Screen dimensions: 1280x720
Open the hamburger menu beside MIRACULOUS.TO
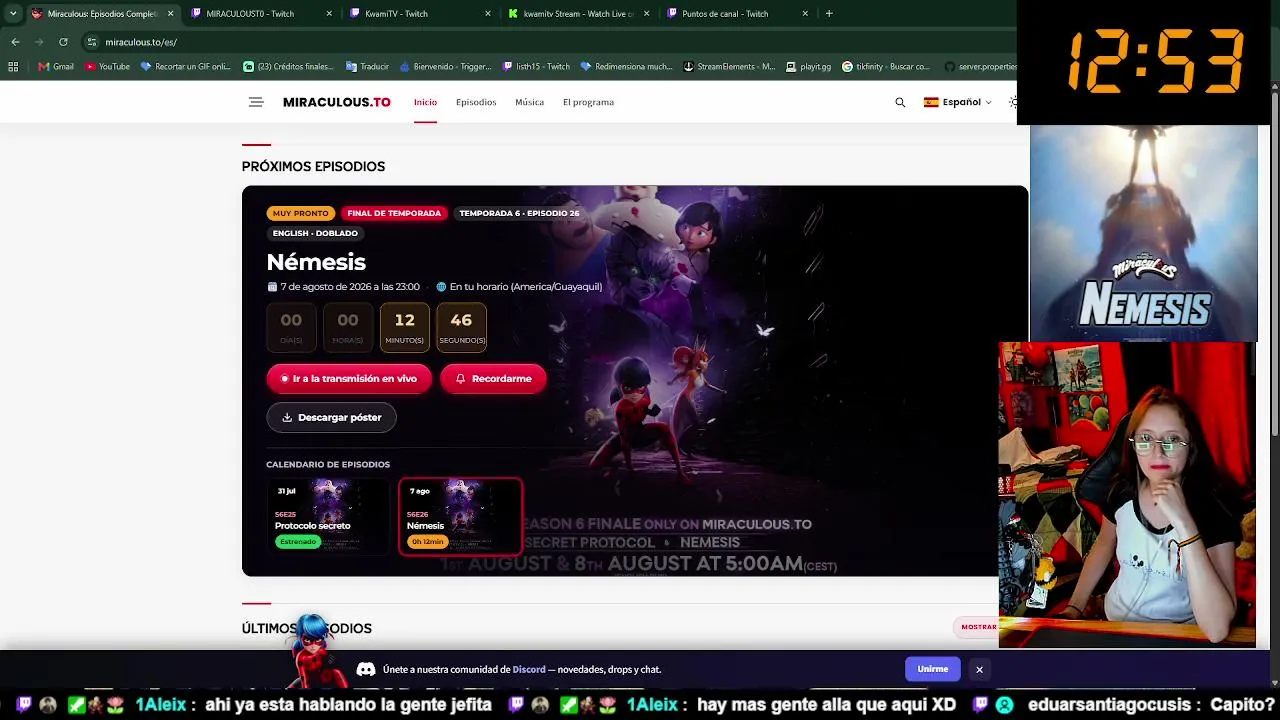pyautogui.click(x=256, y=102)
